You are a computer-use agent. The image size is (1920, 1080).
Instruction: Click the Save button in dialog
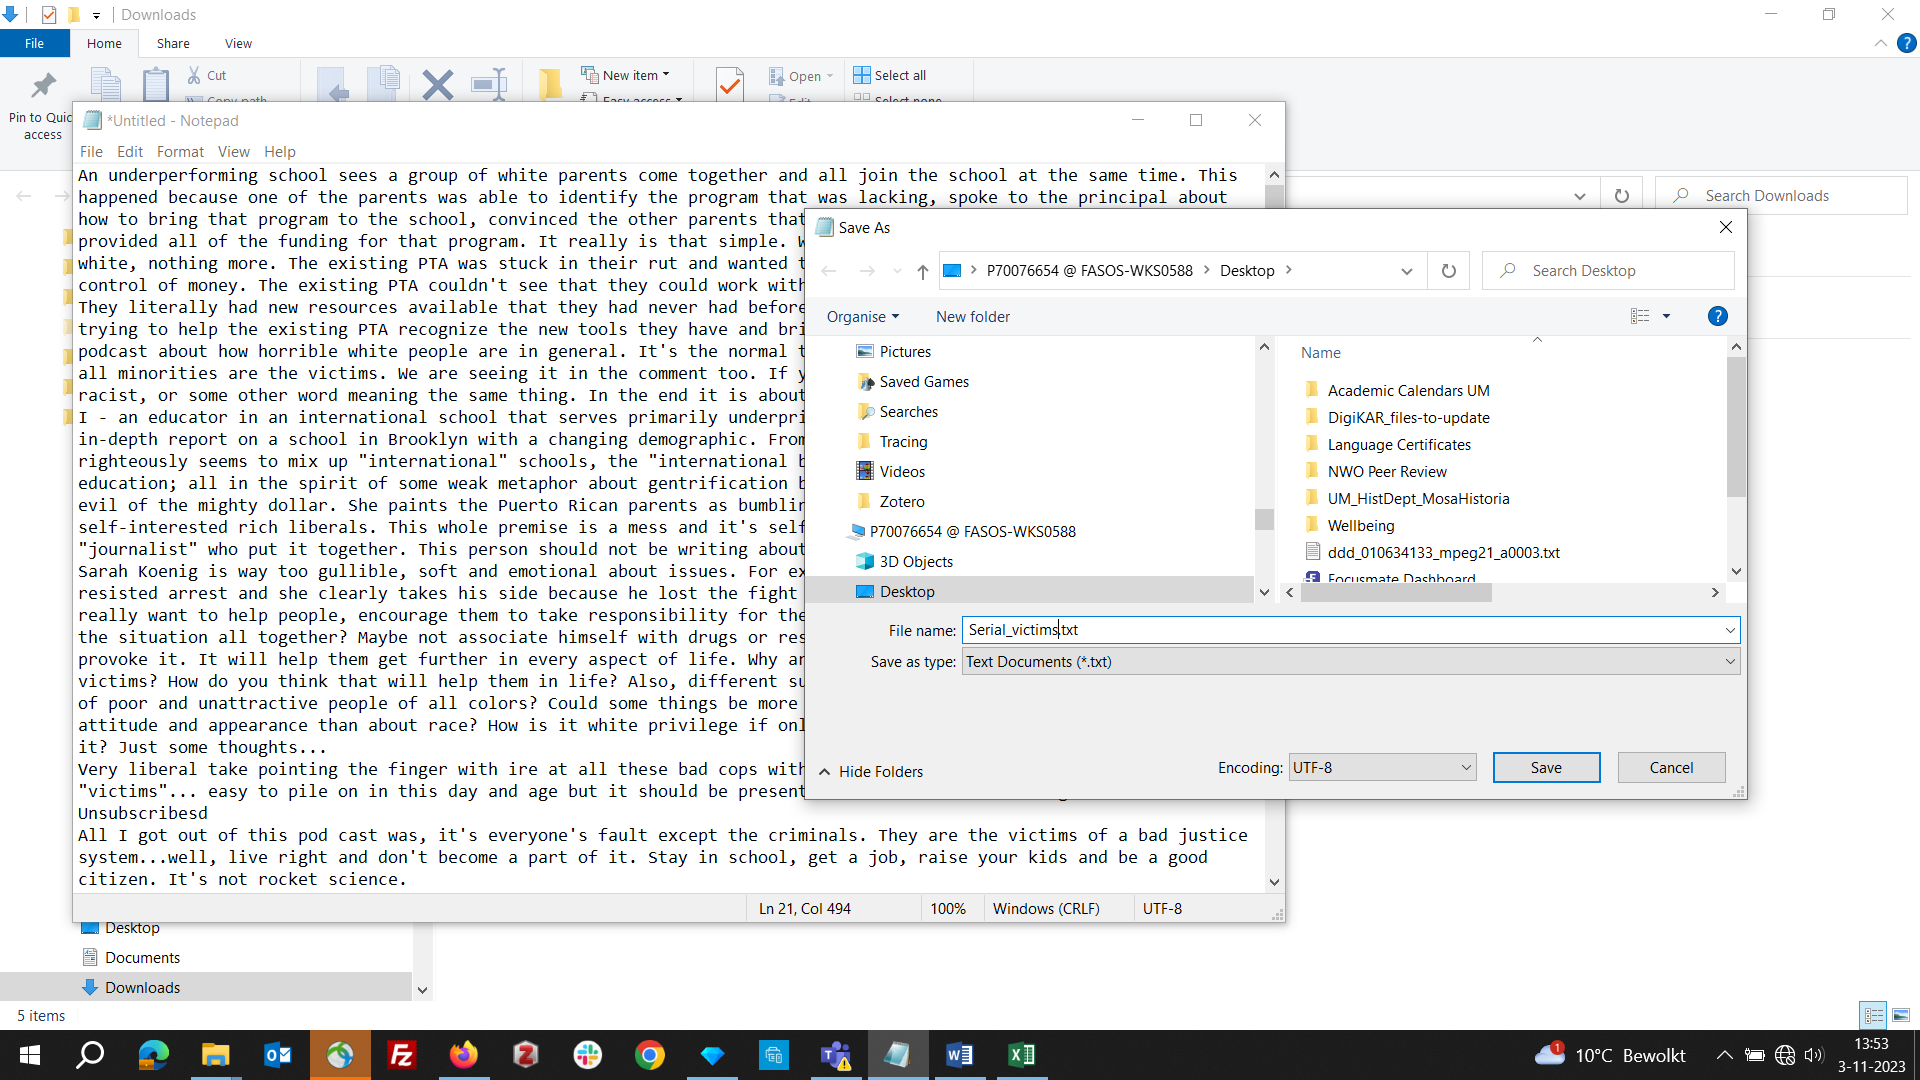coord(1545,767)
